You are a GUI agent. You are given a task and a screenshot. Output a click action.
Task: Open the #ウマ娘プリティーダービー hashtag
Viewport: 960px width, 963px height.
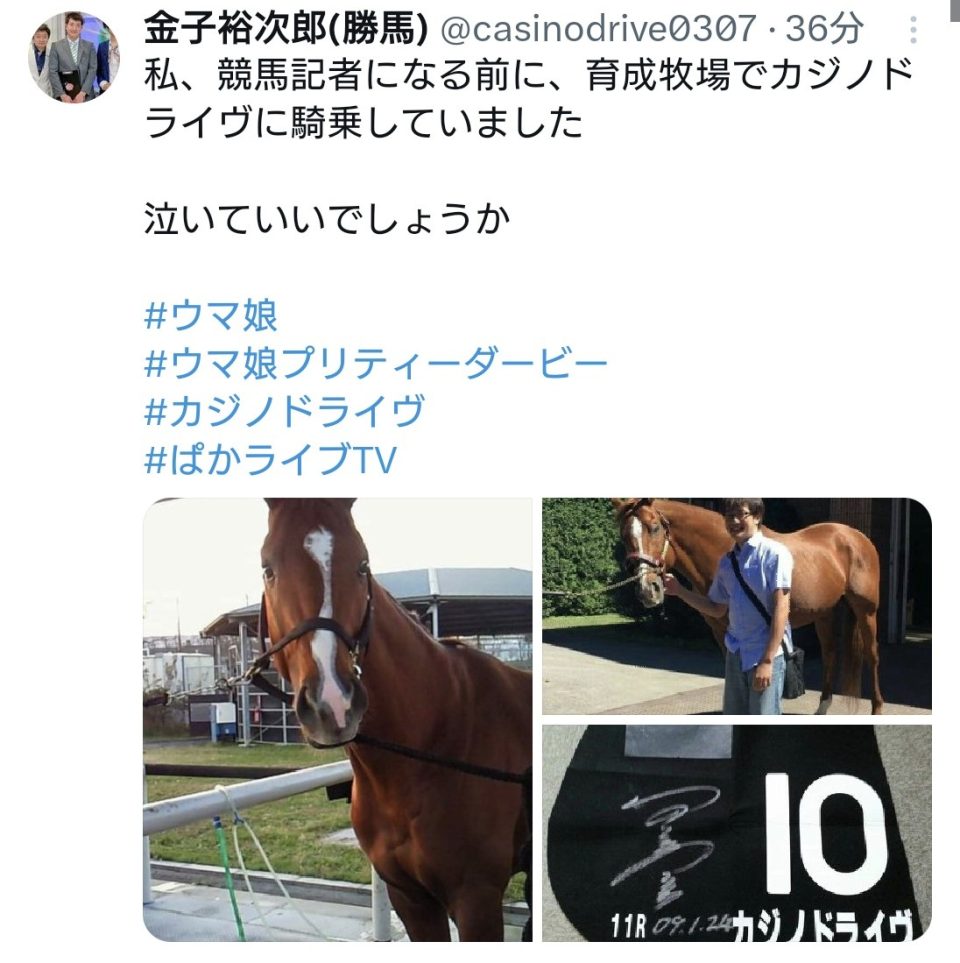click(376, 364)
